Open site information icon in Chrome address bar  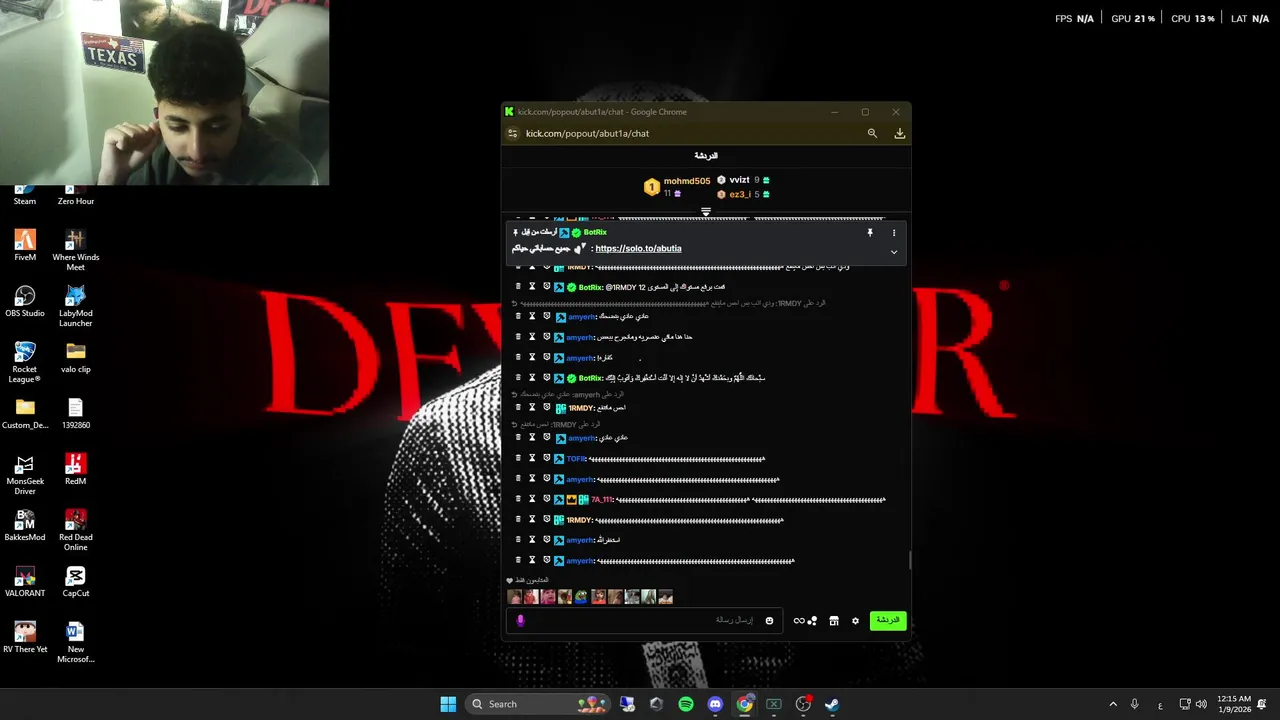tap(513, 133)
